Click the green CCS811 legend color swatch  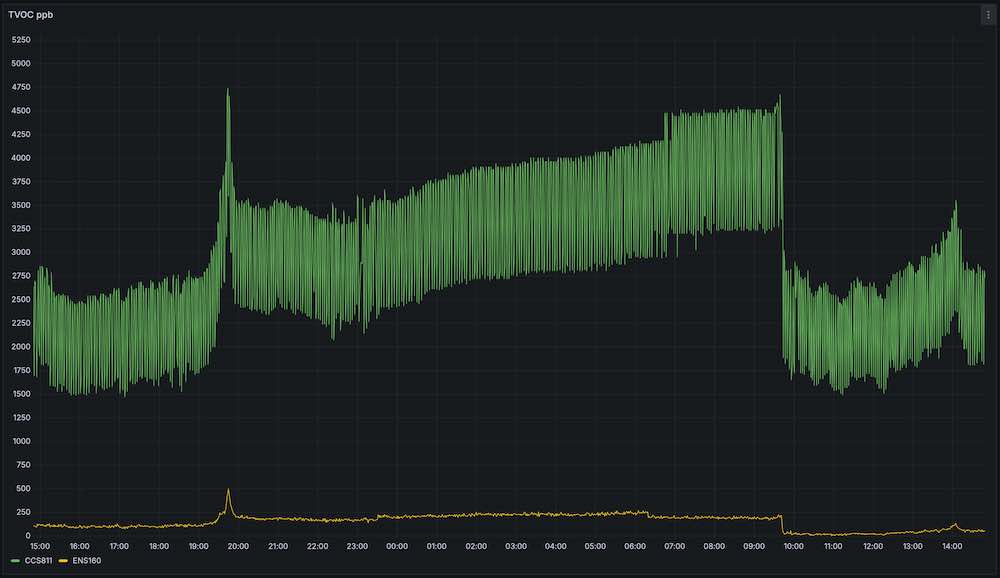click(x=15, y=561)
